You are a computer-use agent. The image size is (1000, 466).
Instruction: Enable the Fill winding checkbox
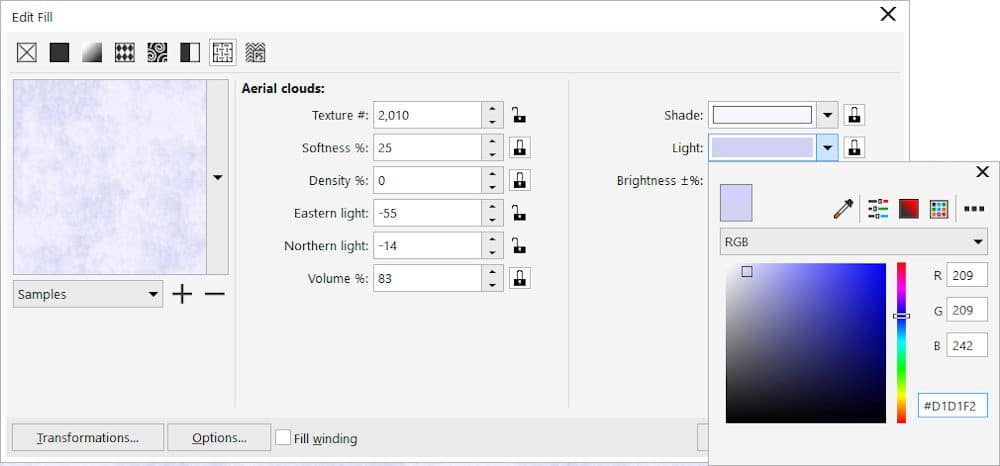[284, 438]
